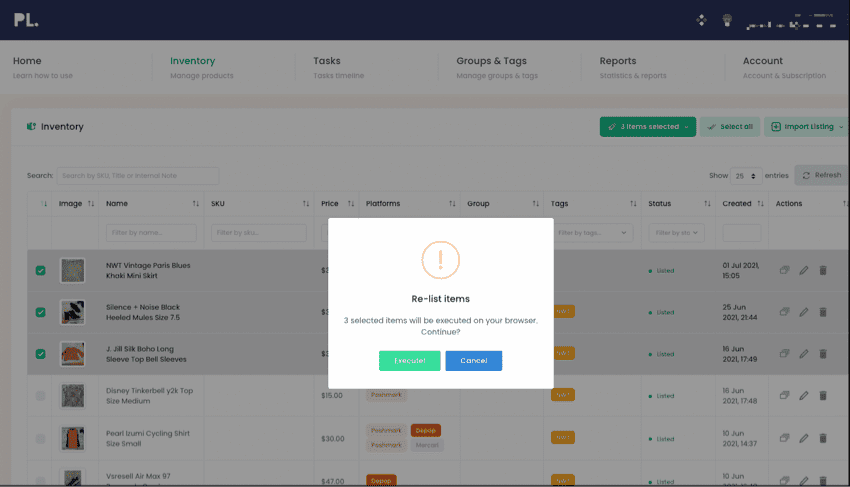Edit the Disney Tinkerbell y2k Top item
This screenshot has height=487, width=850.
pos(804,395)
